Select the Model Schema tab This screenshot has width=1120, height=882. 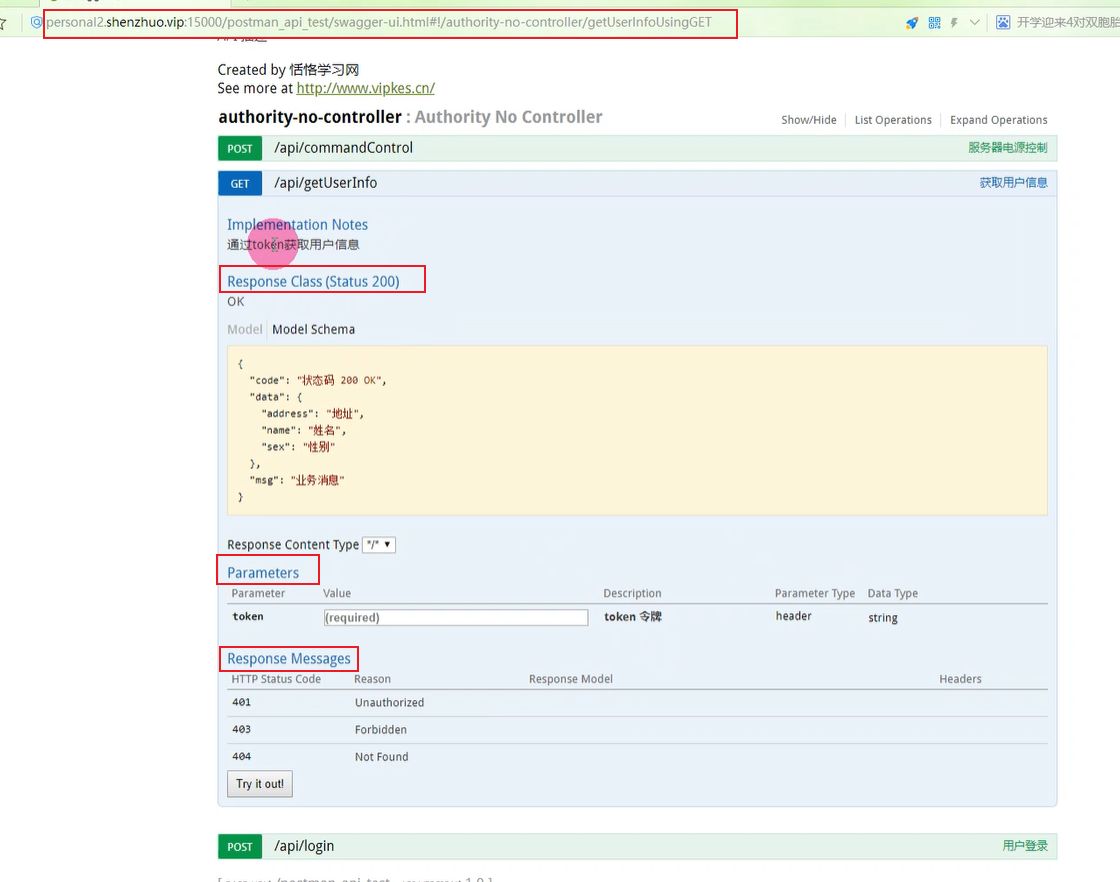(x=313, y=329)
